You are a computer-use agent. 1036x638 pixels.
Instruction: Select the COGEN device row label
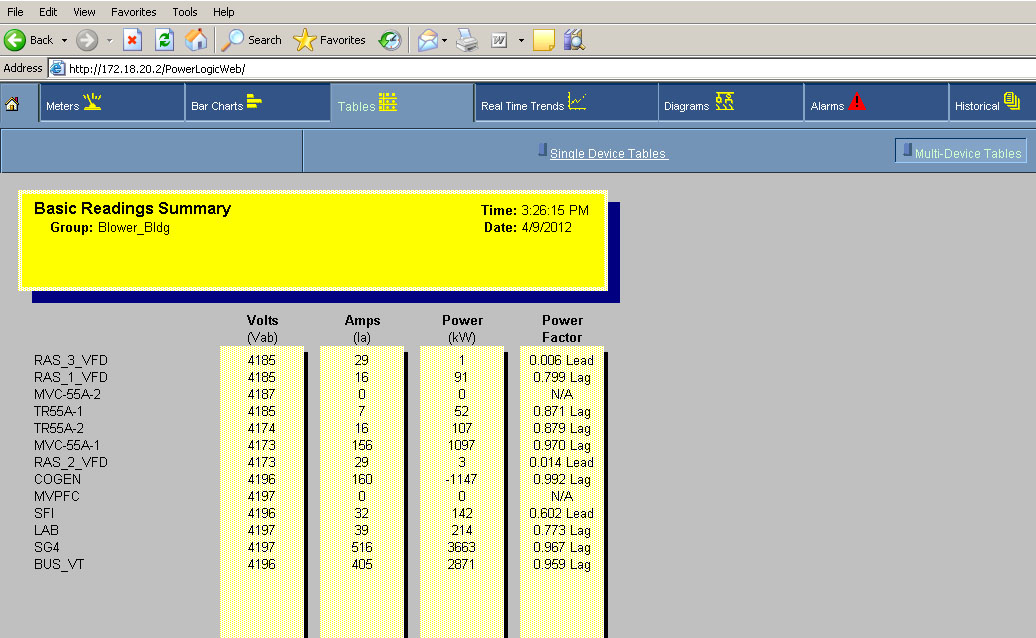click(x=57, y=479)
